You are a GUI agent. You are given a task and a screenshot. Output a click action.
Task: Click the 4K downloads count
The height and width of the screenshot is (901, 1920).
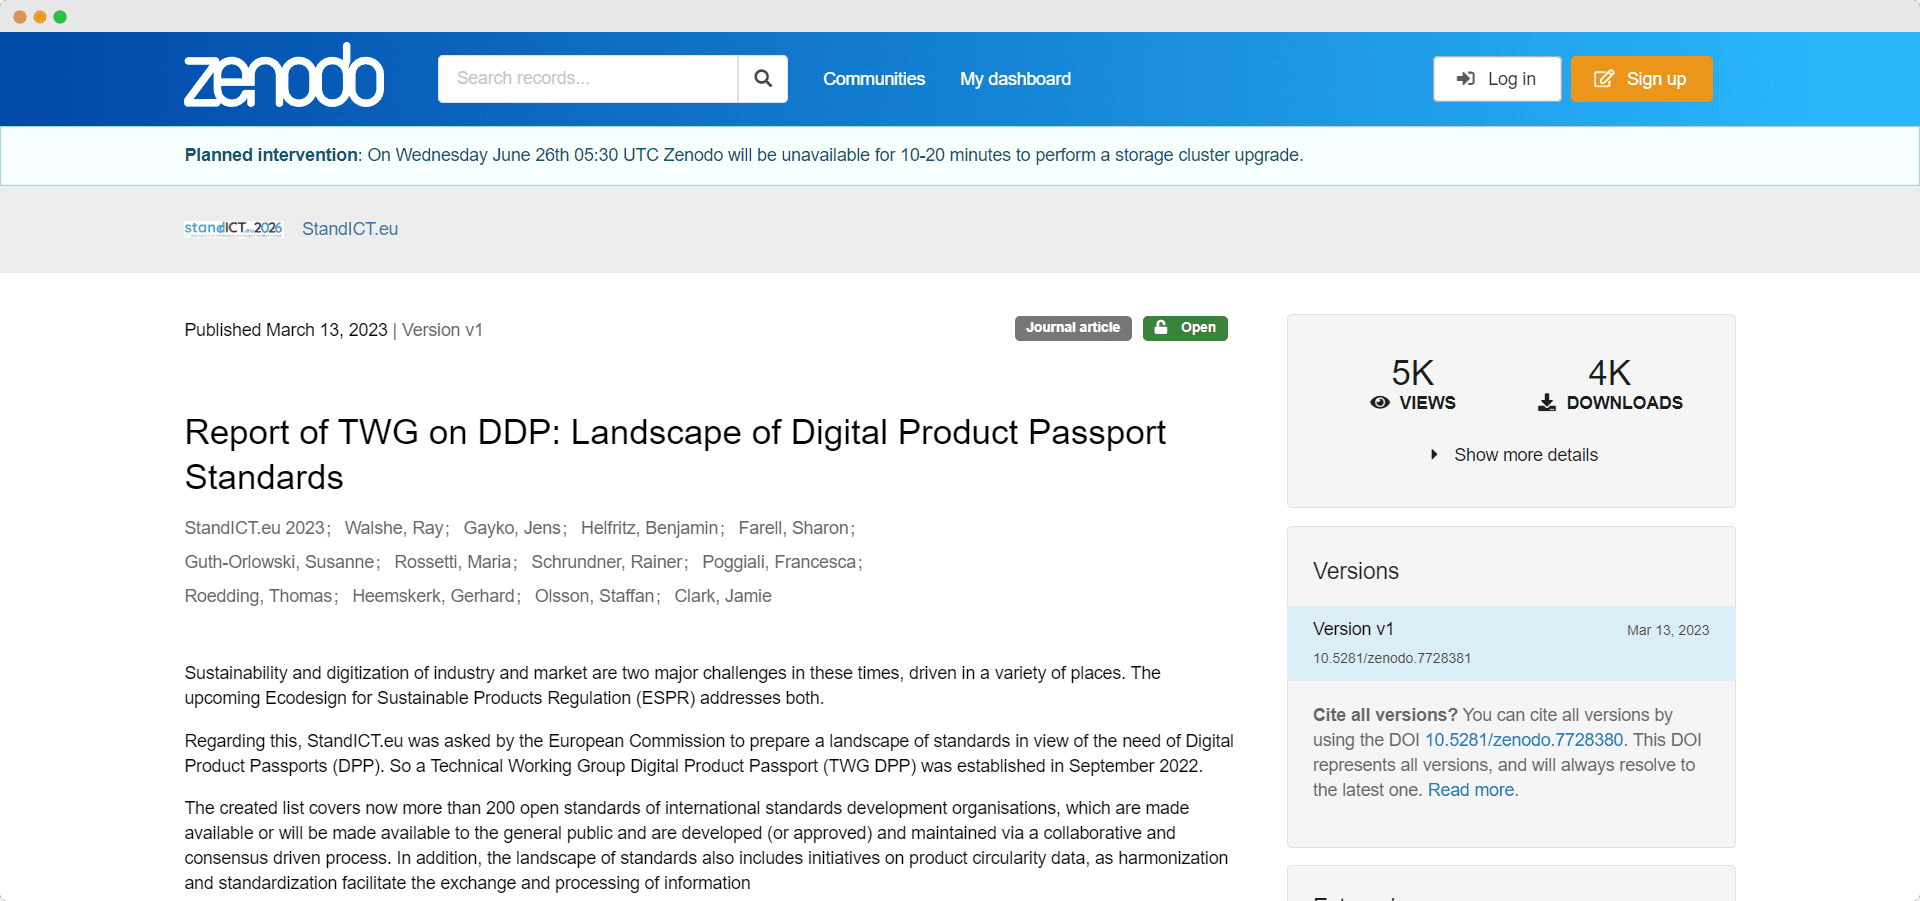[x=1609, y=373]
